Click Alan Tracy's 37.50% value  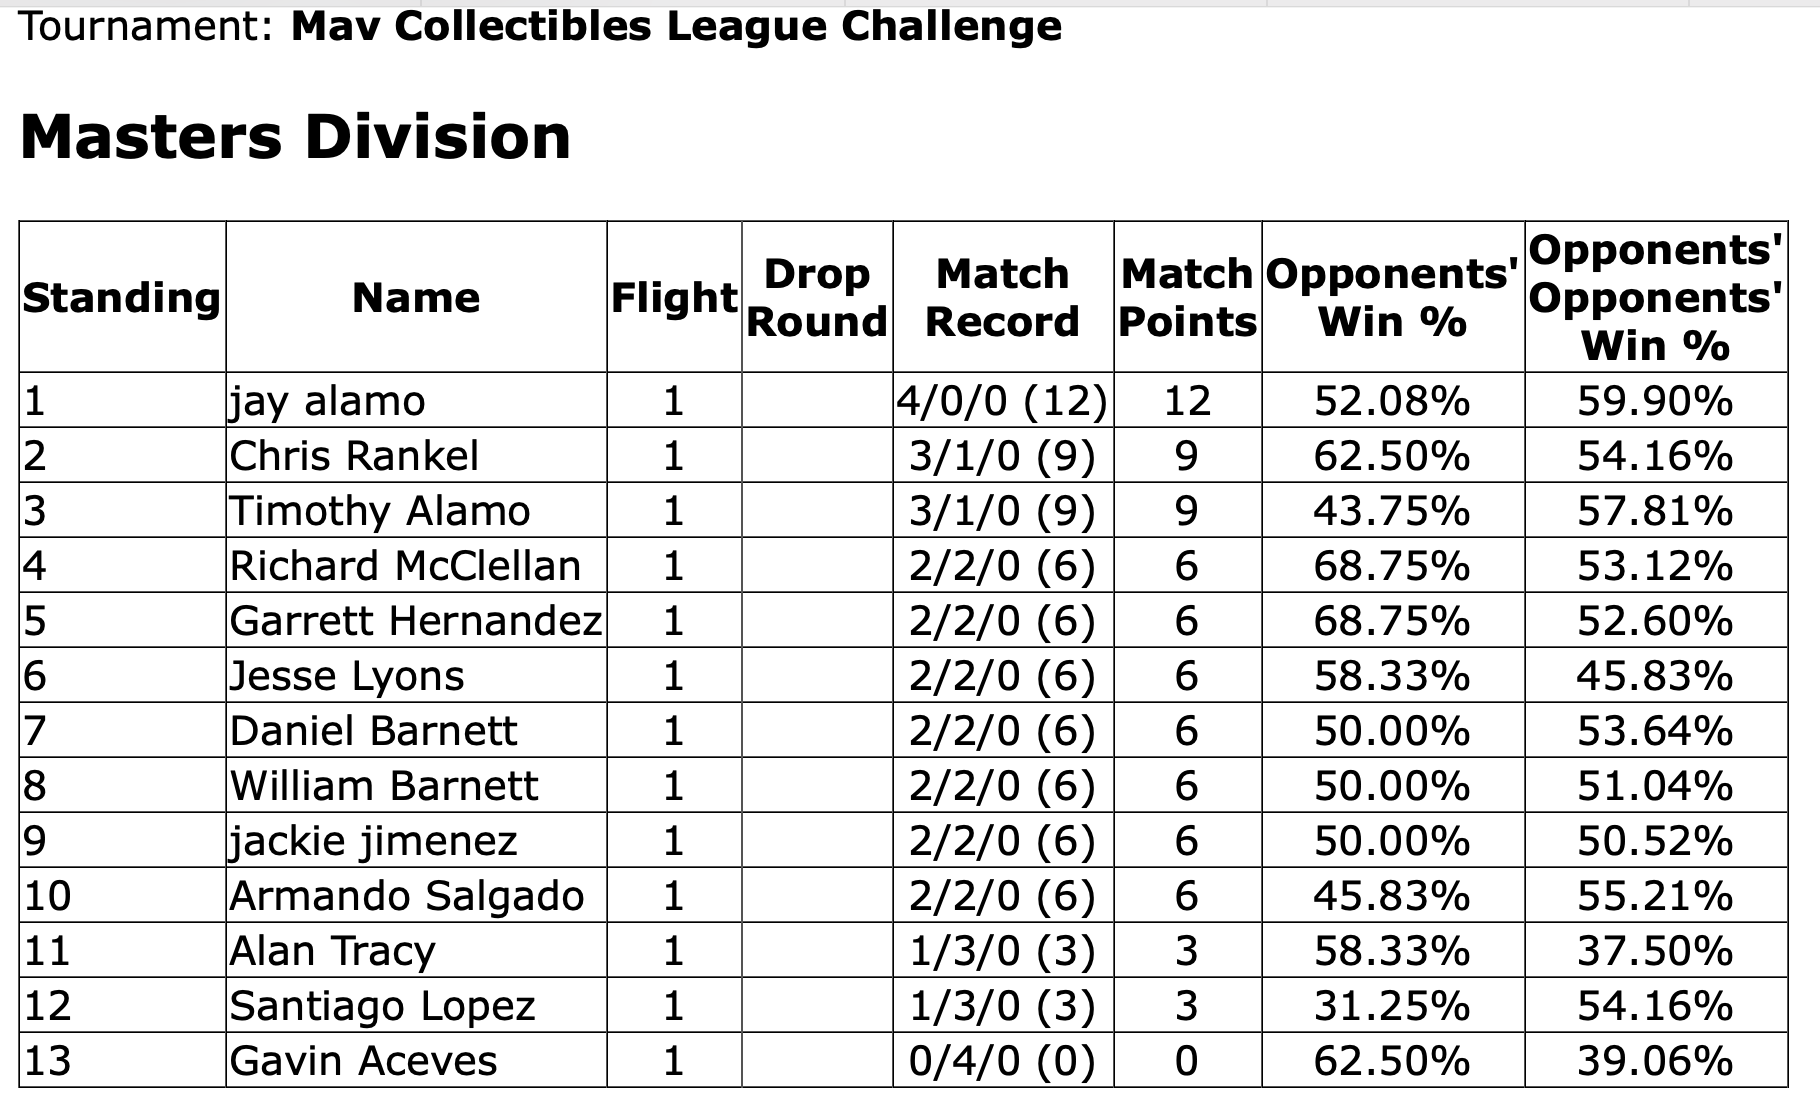click(x=1655, y=950)
